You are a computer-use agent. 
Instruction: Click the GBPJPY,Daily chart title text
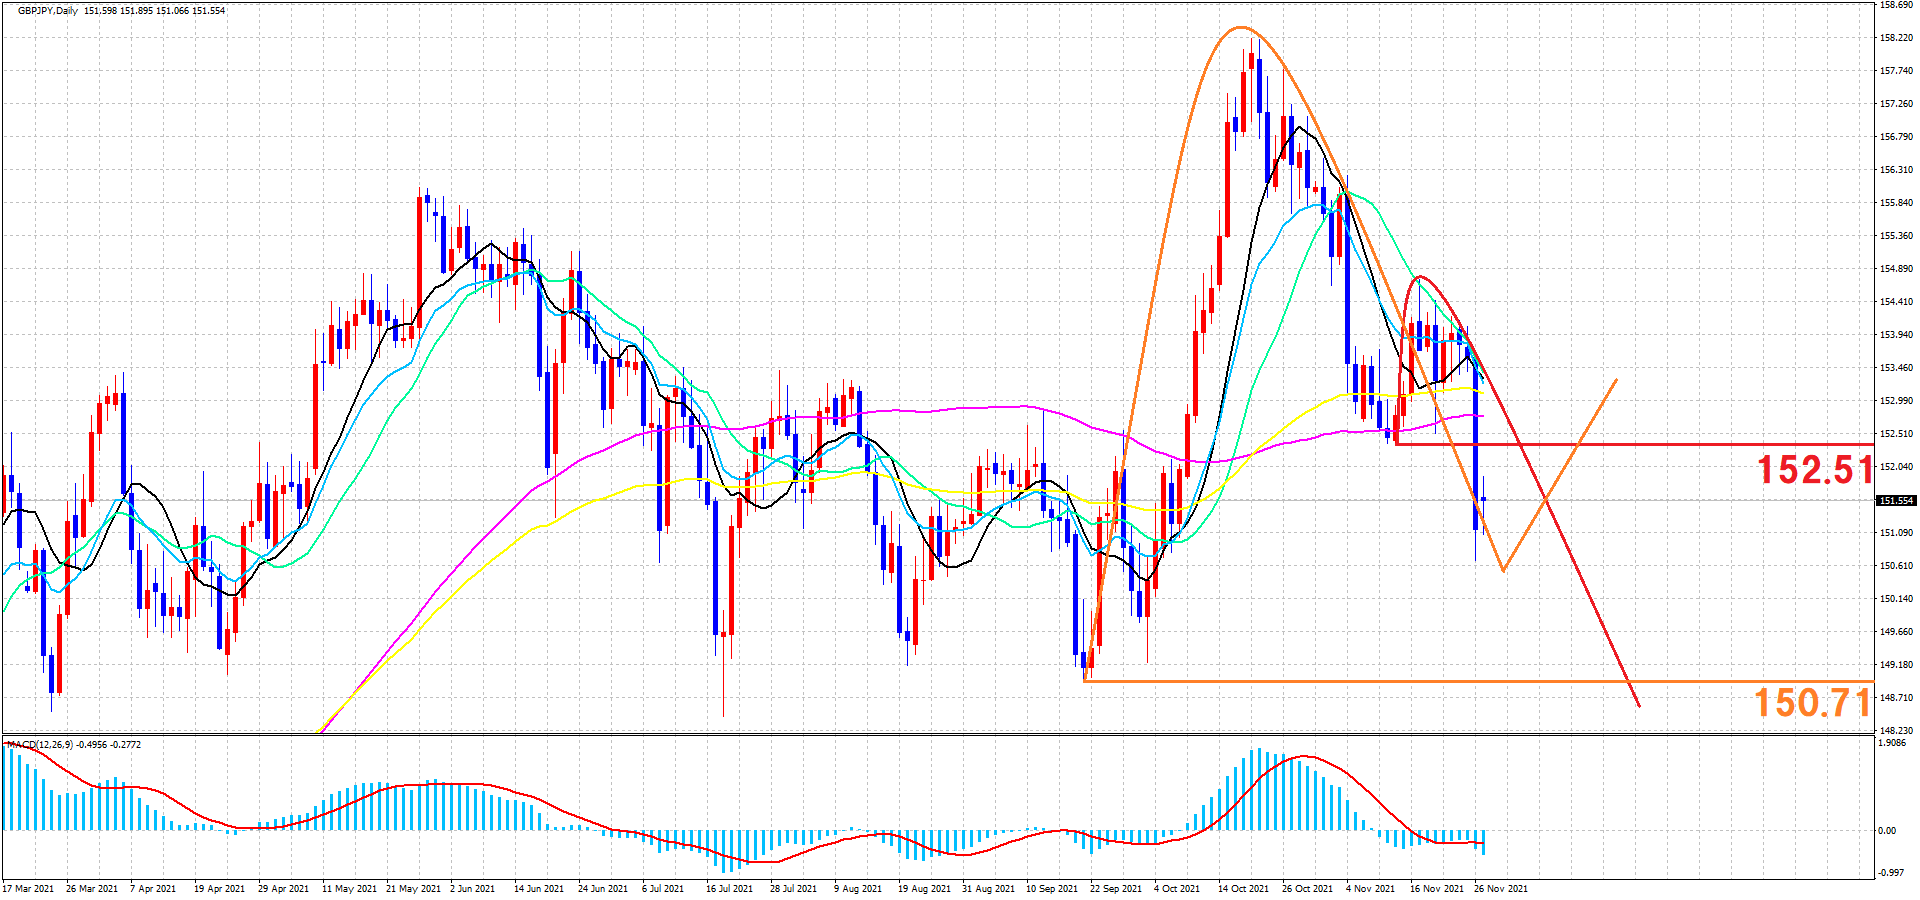[x=48, y=11]
